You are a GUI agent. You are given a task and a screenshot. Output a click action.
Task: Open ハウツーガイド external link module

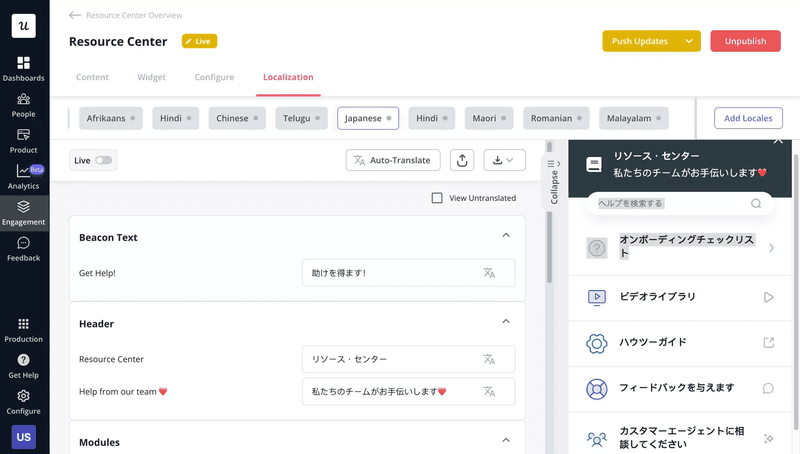pyautogui.click(x=680, y=343)
